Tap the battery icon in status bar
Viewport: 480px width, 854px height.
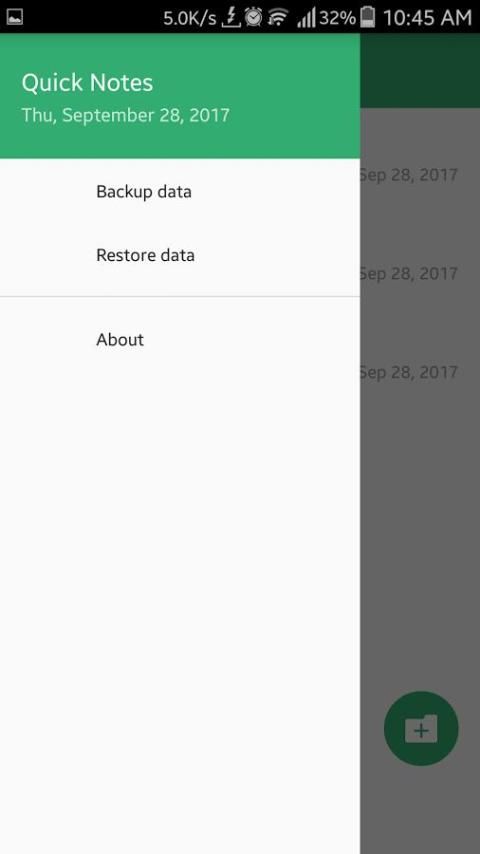[x=368, y=17]
